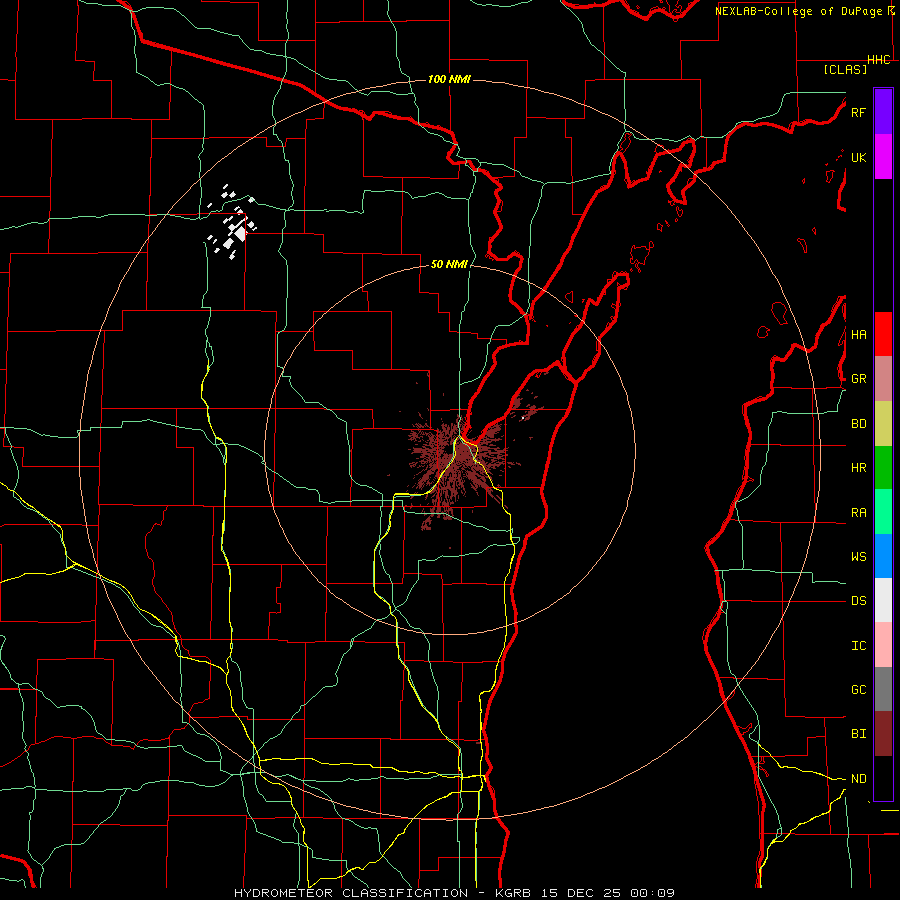This screenshot has height=900, width=900.
Task: Click the UK legend label text
Action: pos(858,157)
